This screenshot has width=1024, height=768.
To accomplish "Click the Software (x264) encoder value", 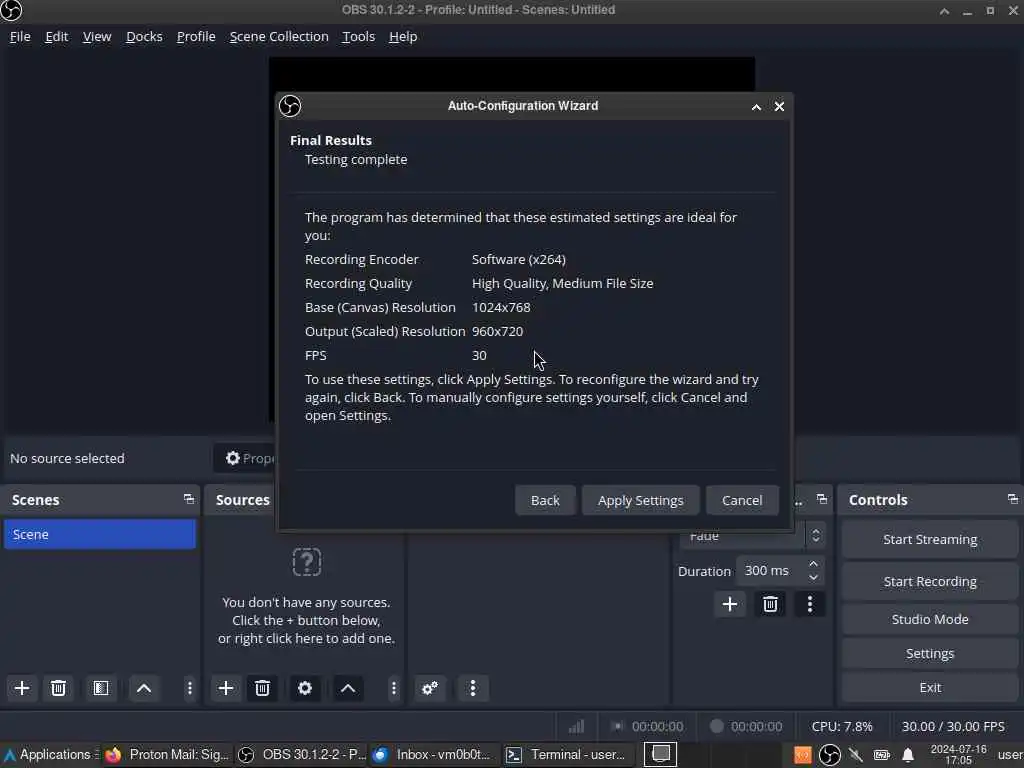I will coord(519,259).
